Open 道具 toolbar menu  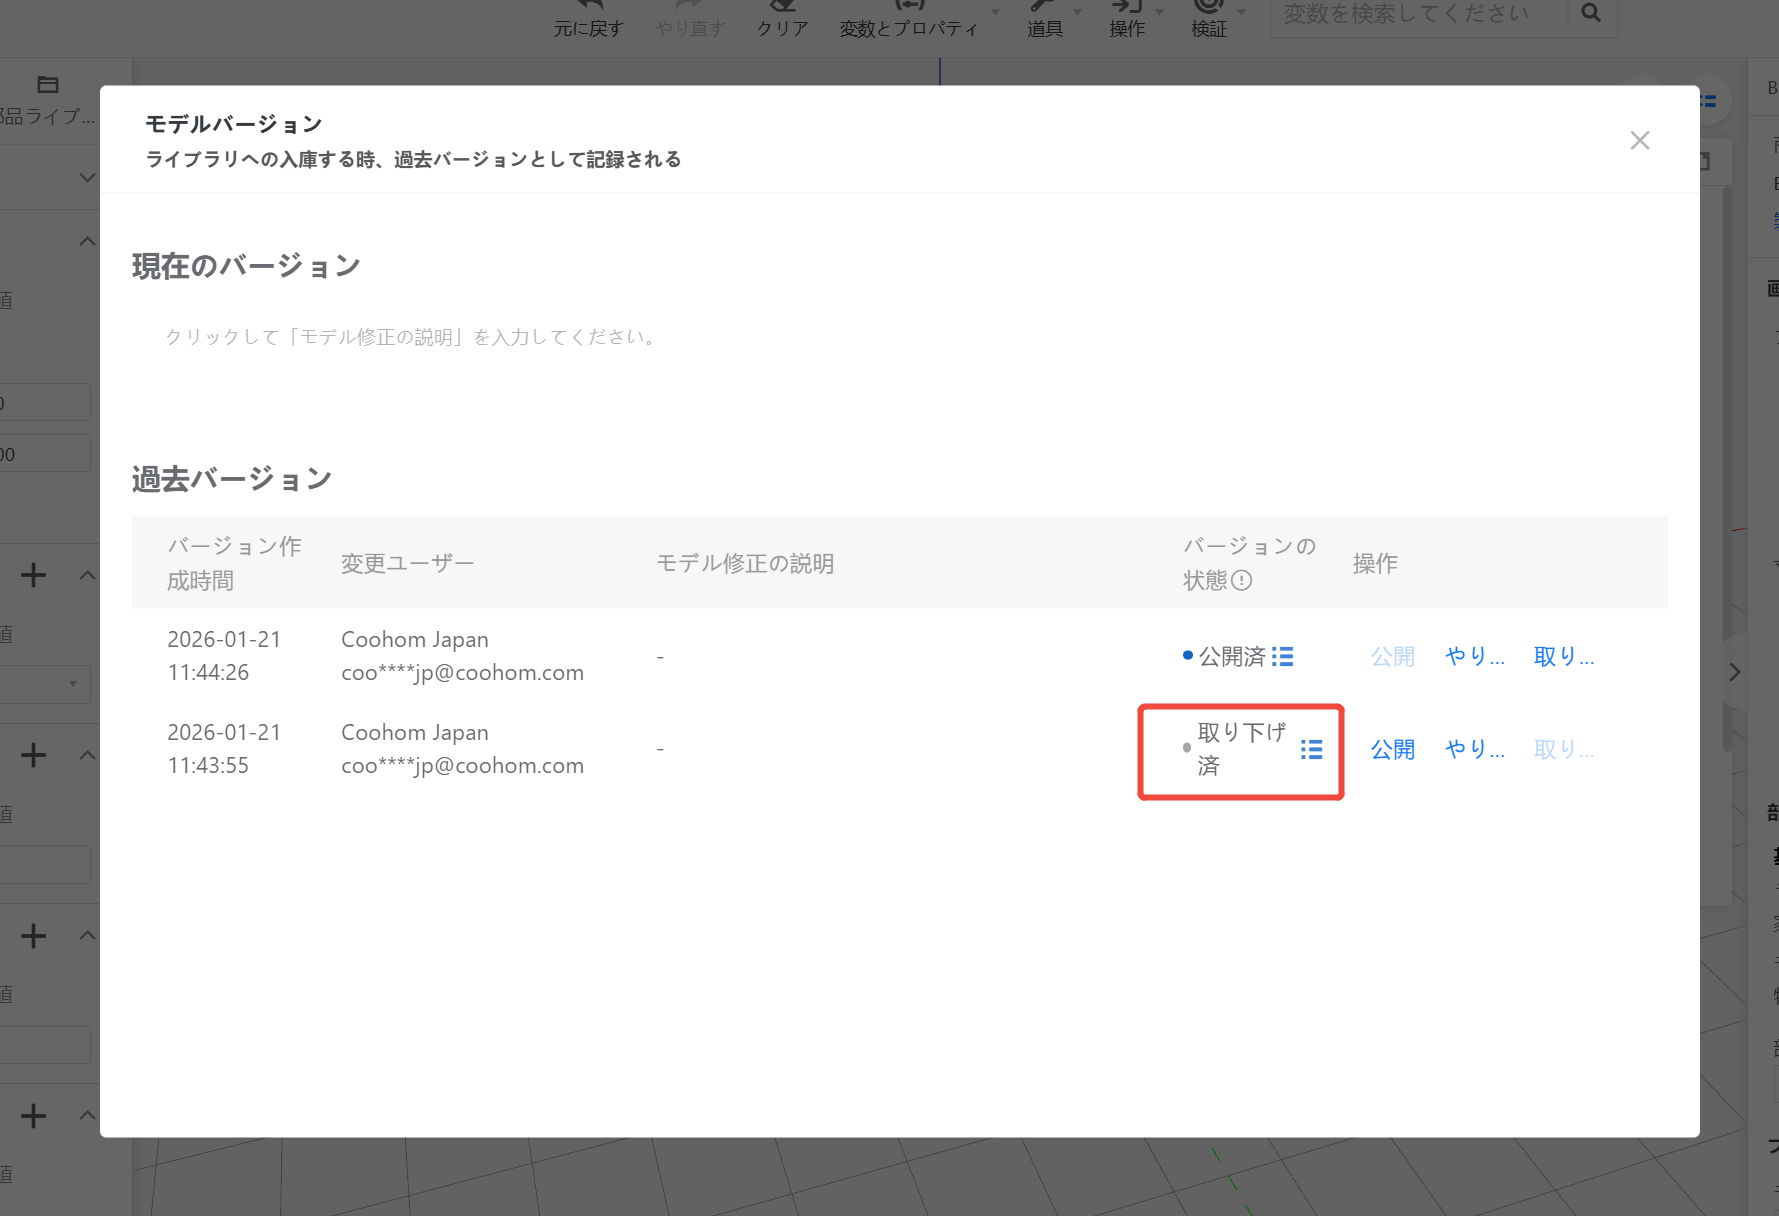tap(1046, 20)
